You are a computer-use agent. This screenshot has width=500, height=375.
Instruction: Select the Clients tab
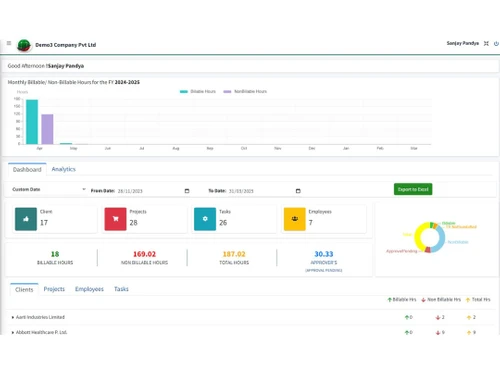coord(24,289)
